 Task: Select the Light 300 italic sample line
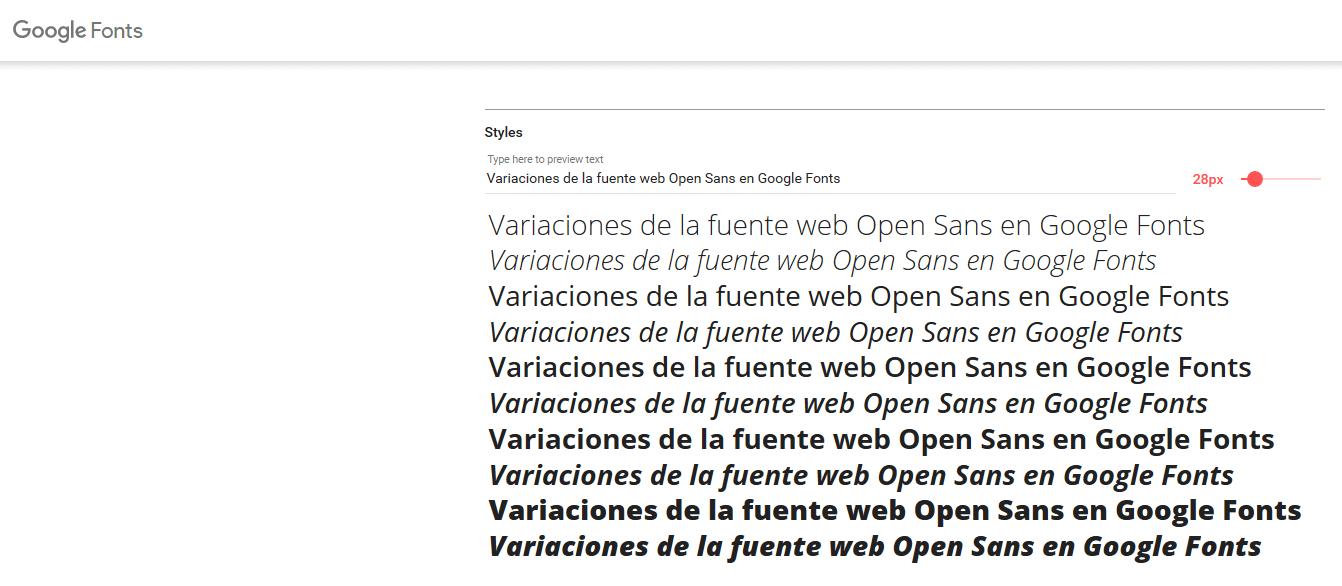pos(823,261)
